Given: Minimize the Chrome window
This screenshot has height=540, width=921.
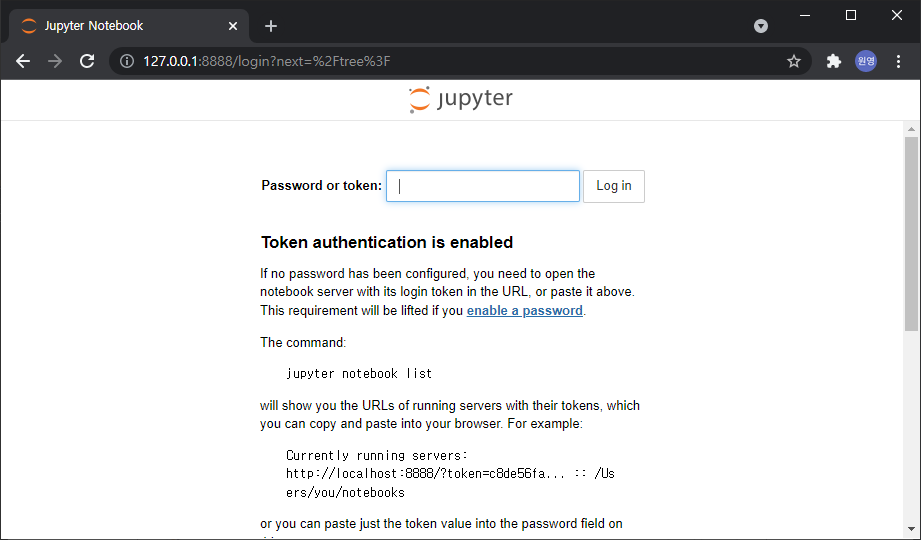Looking at the screenshot, I should click(805, 15).
